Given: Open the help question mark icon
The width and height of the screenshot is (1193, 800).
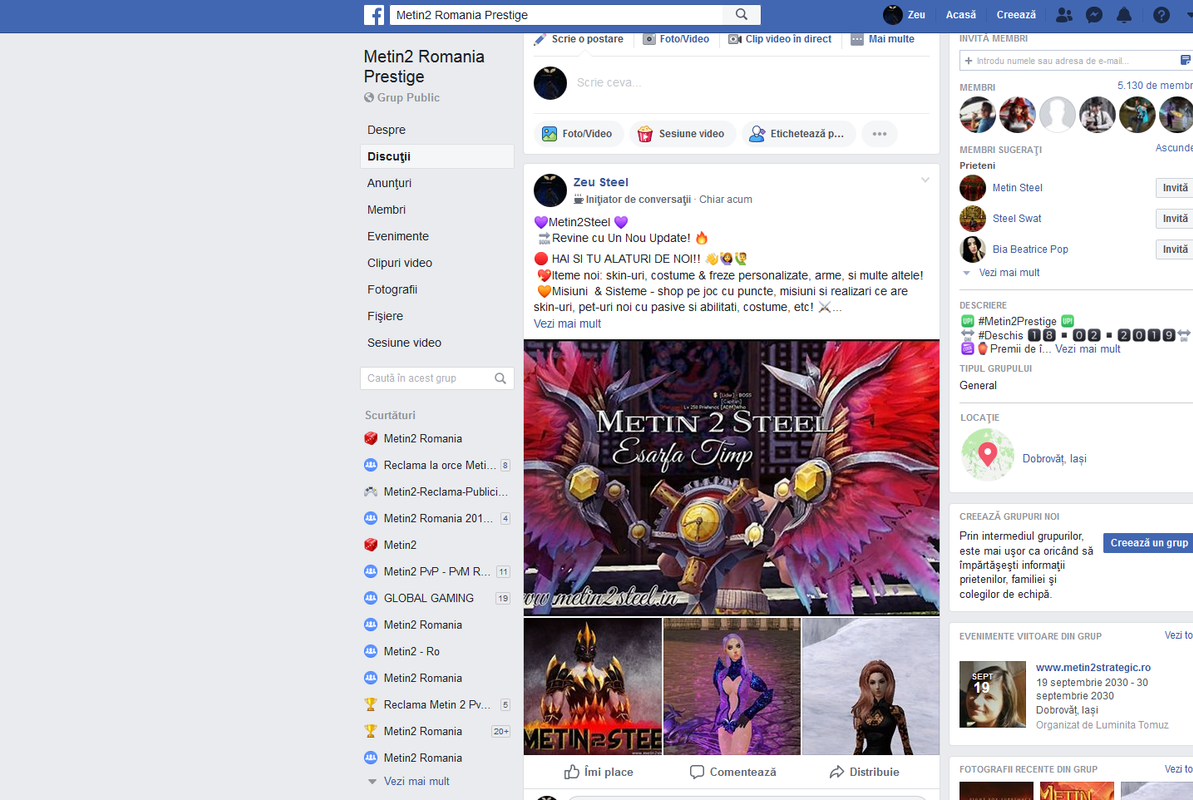Looking at the screenshot, I should coord(1161,14).
